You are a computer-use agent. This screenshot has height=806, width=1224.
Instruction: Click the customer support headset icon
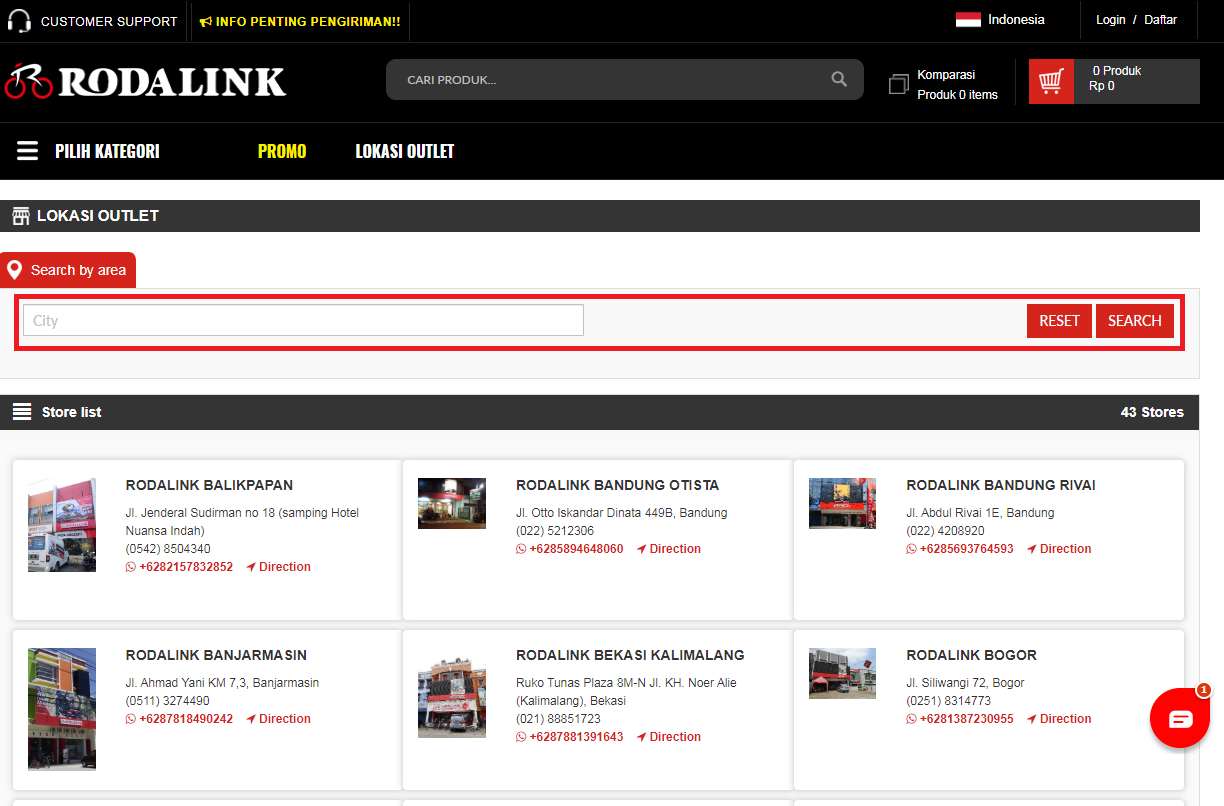[x=19, y=21]
